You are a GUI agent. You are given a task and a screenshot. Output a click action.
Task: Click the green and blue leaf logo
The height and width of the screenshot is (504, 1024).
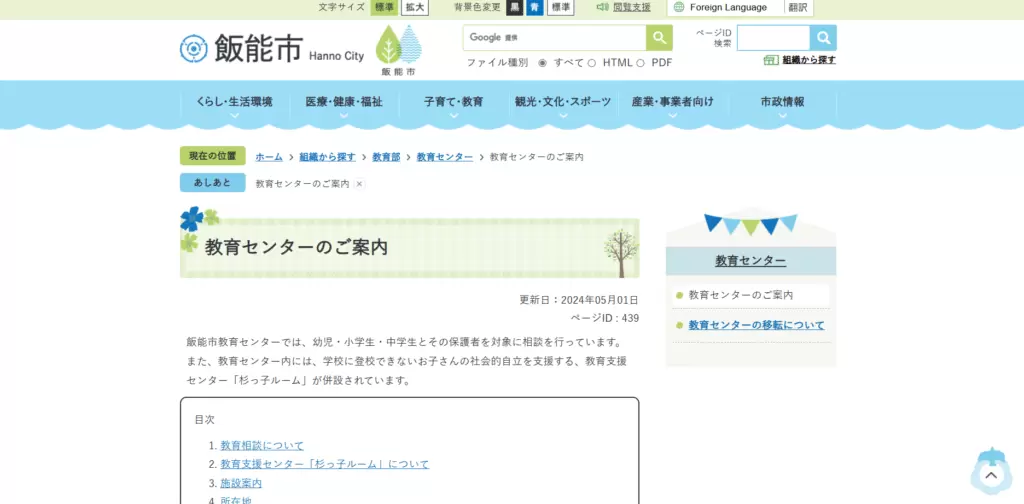(x=398, y=46)
